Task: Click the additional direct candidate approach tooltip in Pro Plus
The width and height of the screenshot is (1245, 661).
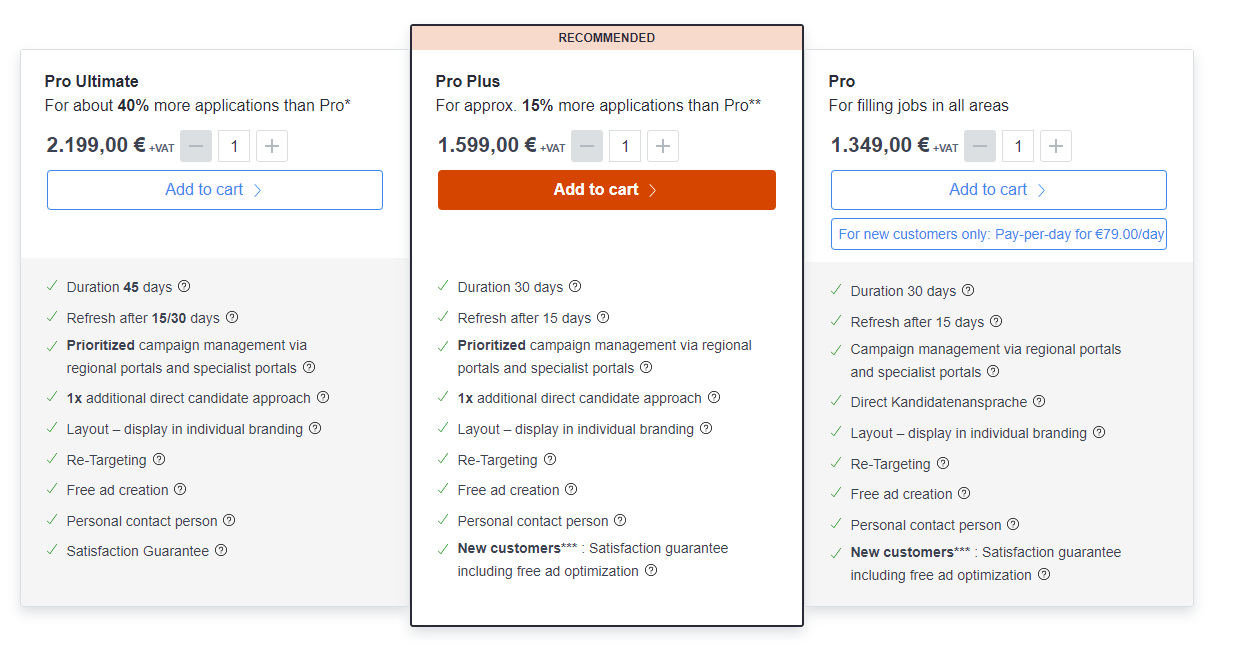Action: (713, 397)
